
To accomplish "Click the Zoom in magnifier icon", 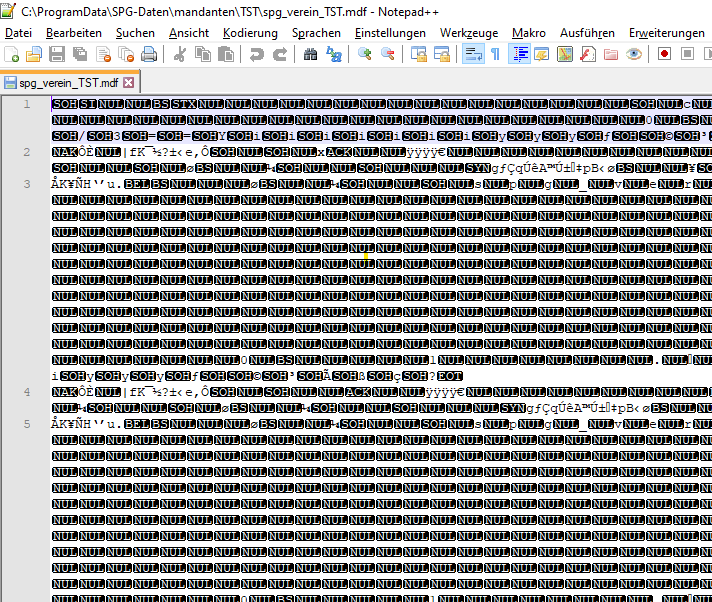I will tap(365, 54).
